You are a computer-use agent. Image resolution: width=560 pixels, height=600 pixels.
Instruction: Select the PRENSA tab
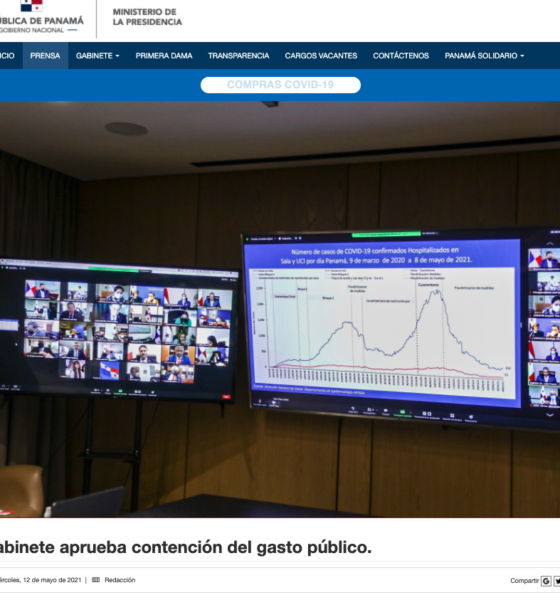coord(45,55)
